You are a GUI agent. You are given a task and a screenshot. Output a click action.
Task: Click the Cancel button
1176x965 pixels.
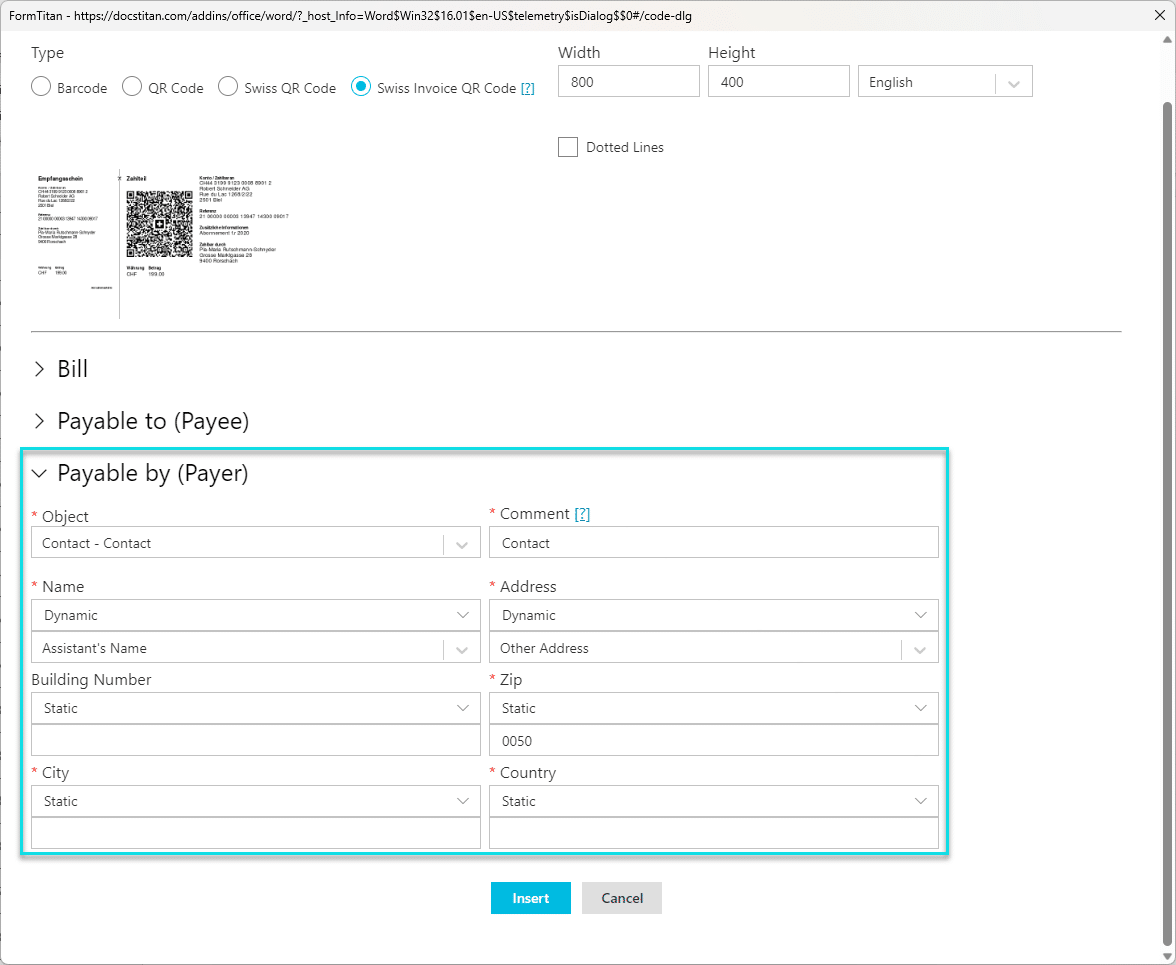[x=621, y=898]
